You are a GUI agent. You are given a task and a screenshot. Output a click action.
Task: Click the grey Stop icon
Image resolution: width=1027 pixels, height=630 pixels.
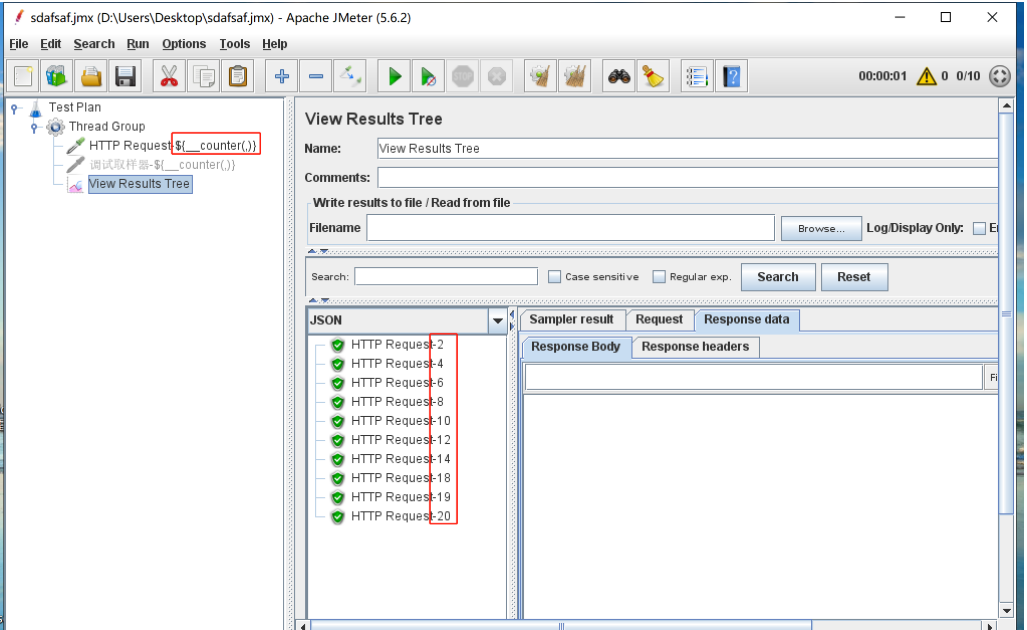(462, 77)
